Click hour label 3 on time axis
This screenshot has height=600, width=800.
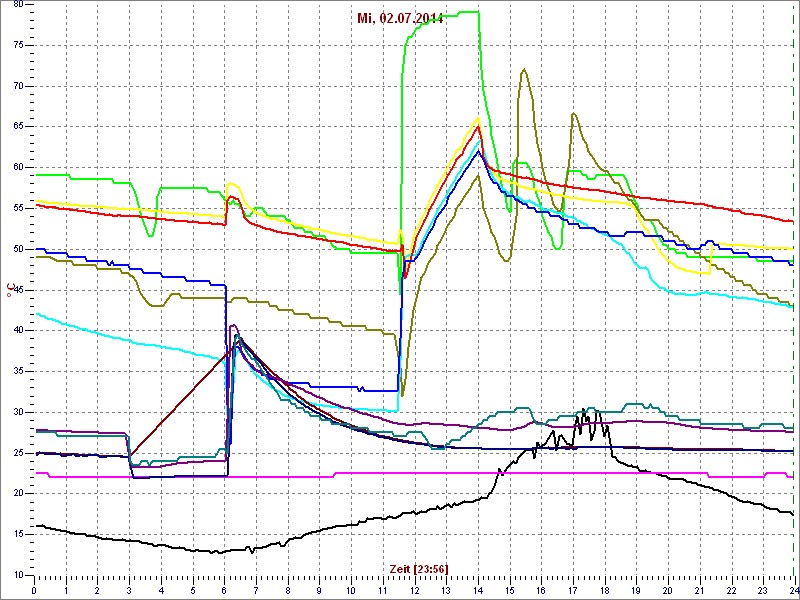(x=129, y=590)
